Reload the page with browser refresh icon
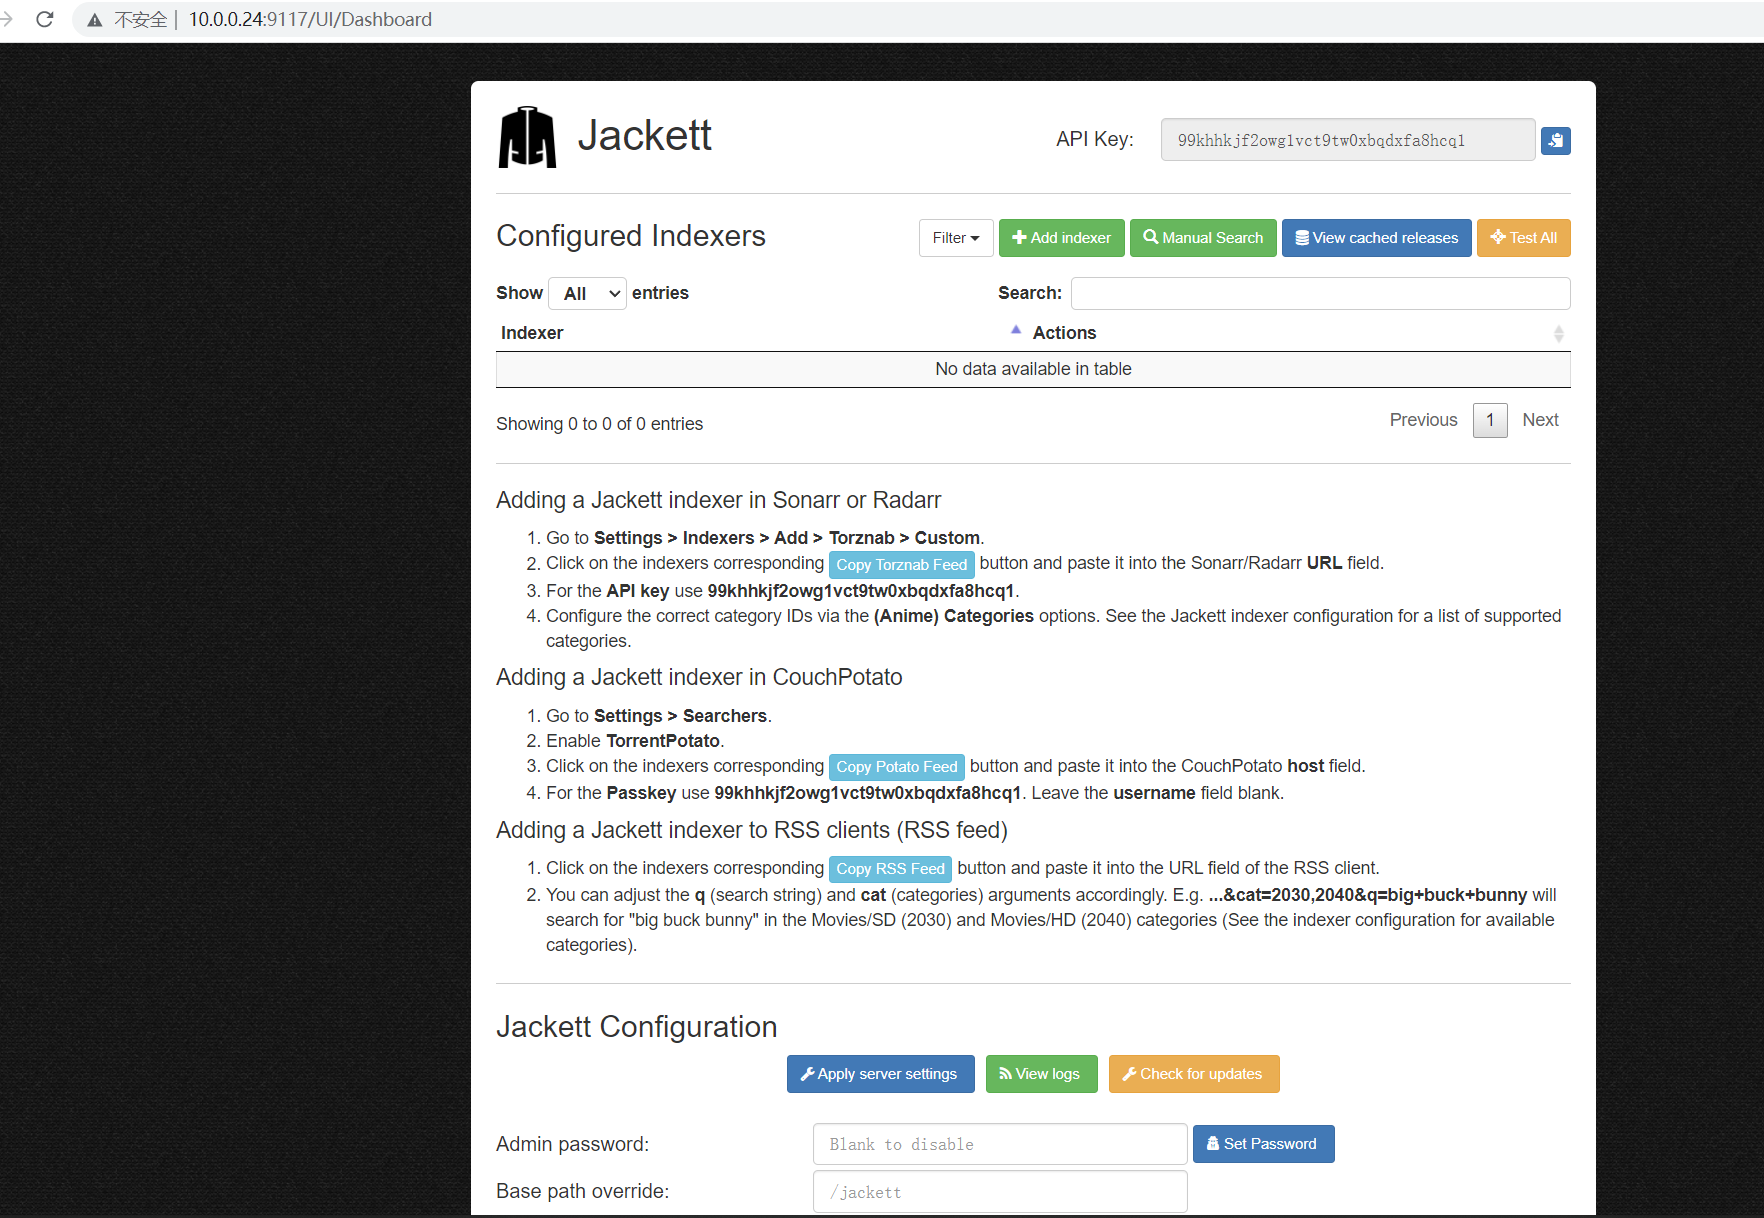This screenshot has height=1218, width=1764. point(45,19)
